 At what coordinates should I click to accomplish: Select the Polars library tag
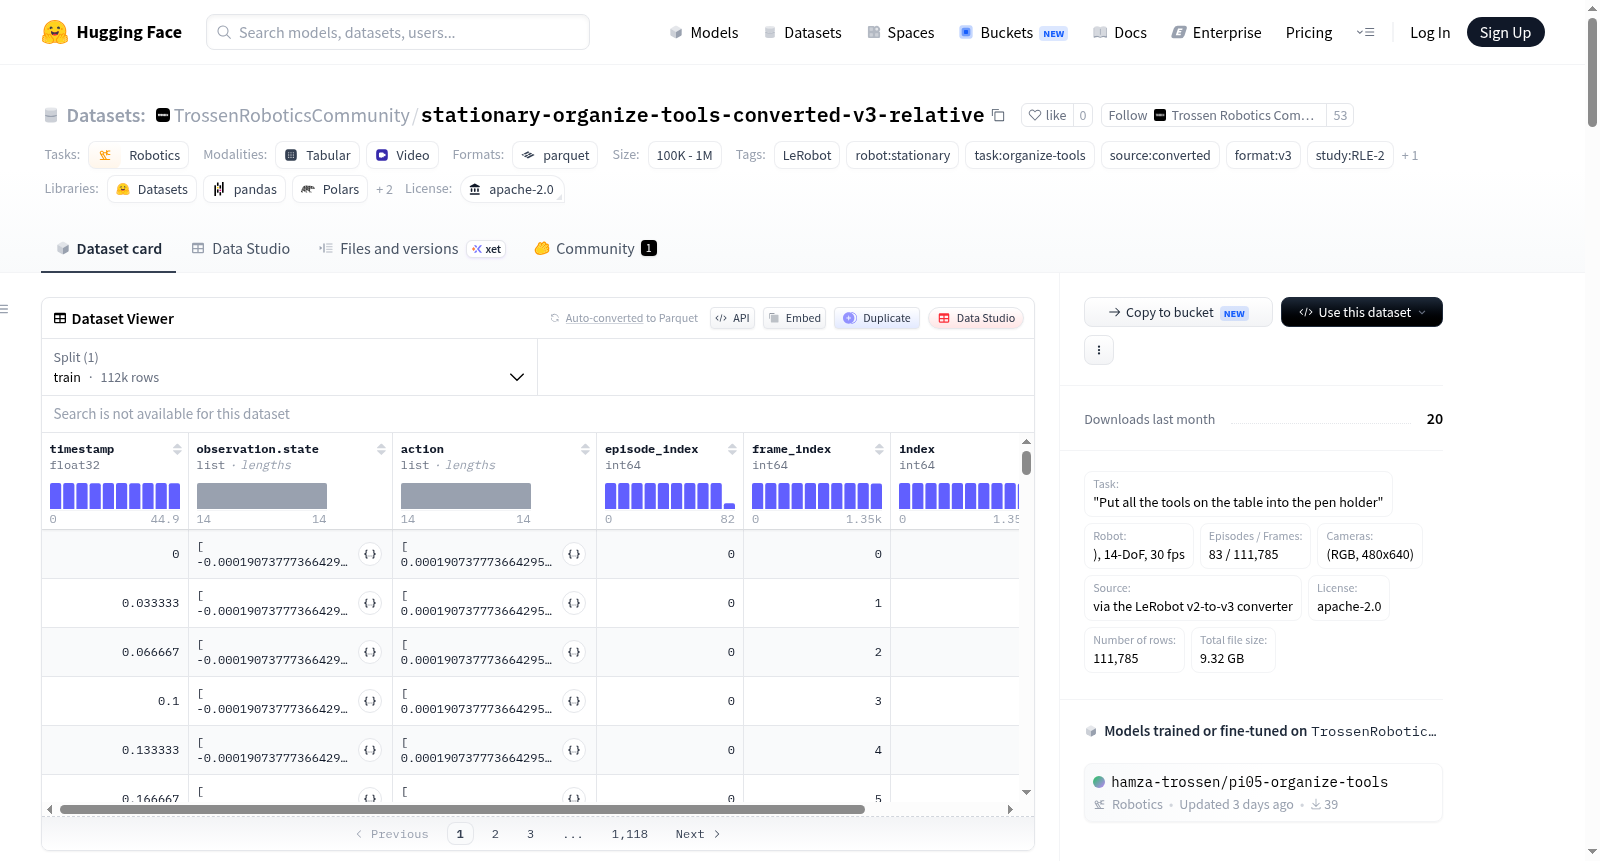click(330, 189)
